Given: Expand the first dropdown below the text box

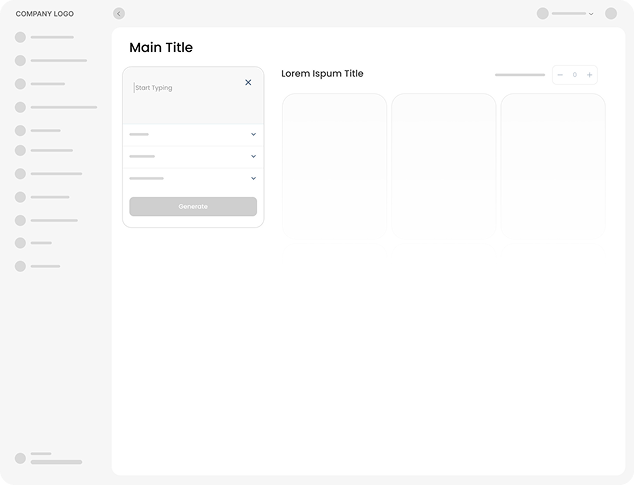Looking at the screenshot, I should pos(253,134).
